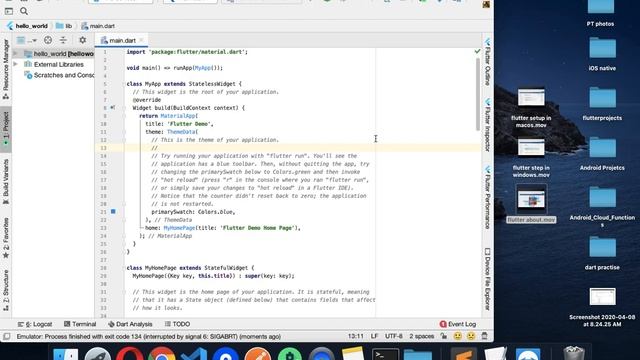The height and width of the screenshot is (360, 640).
Task: Click the blue color swatch on line 21
Action: [113, 211]
